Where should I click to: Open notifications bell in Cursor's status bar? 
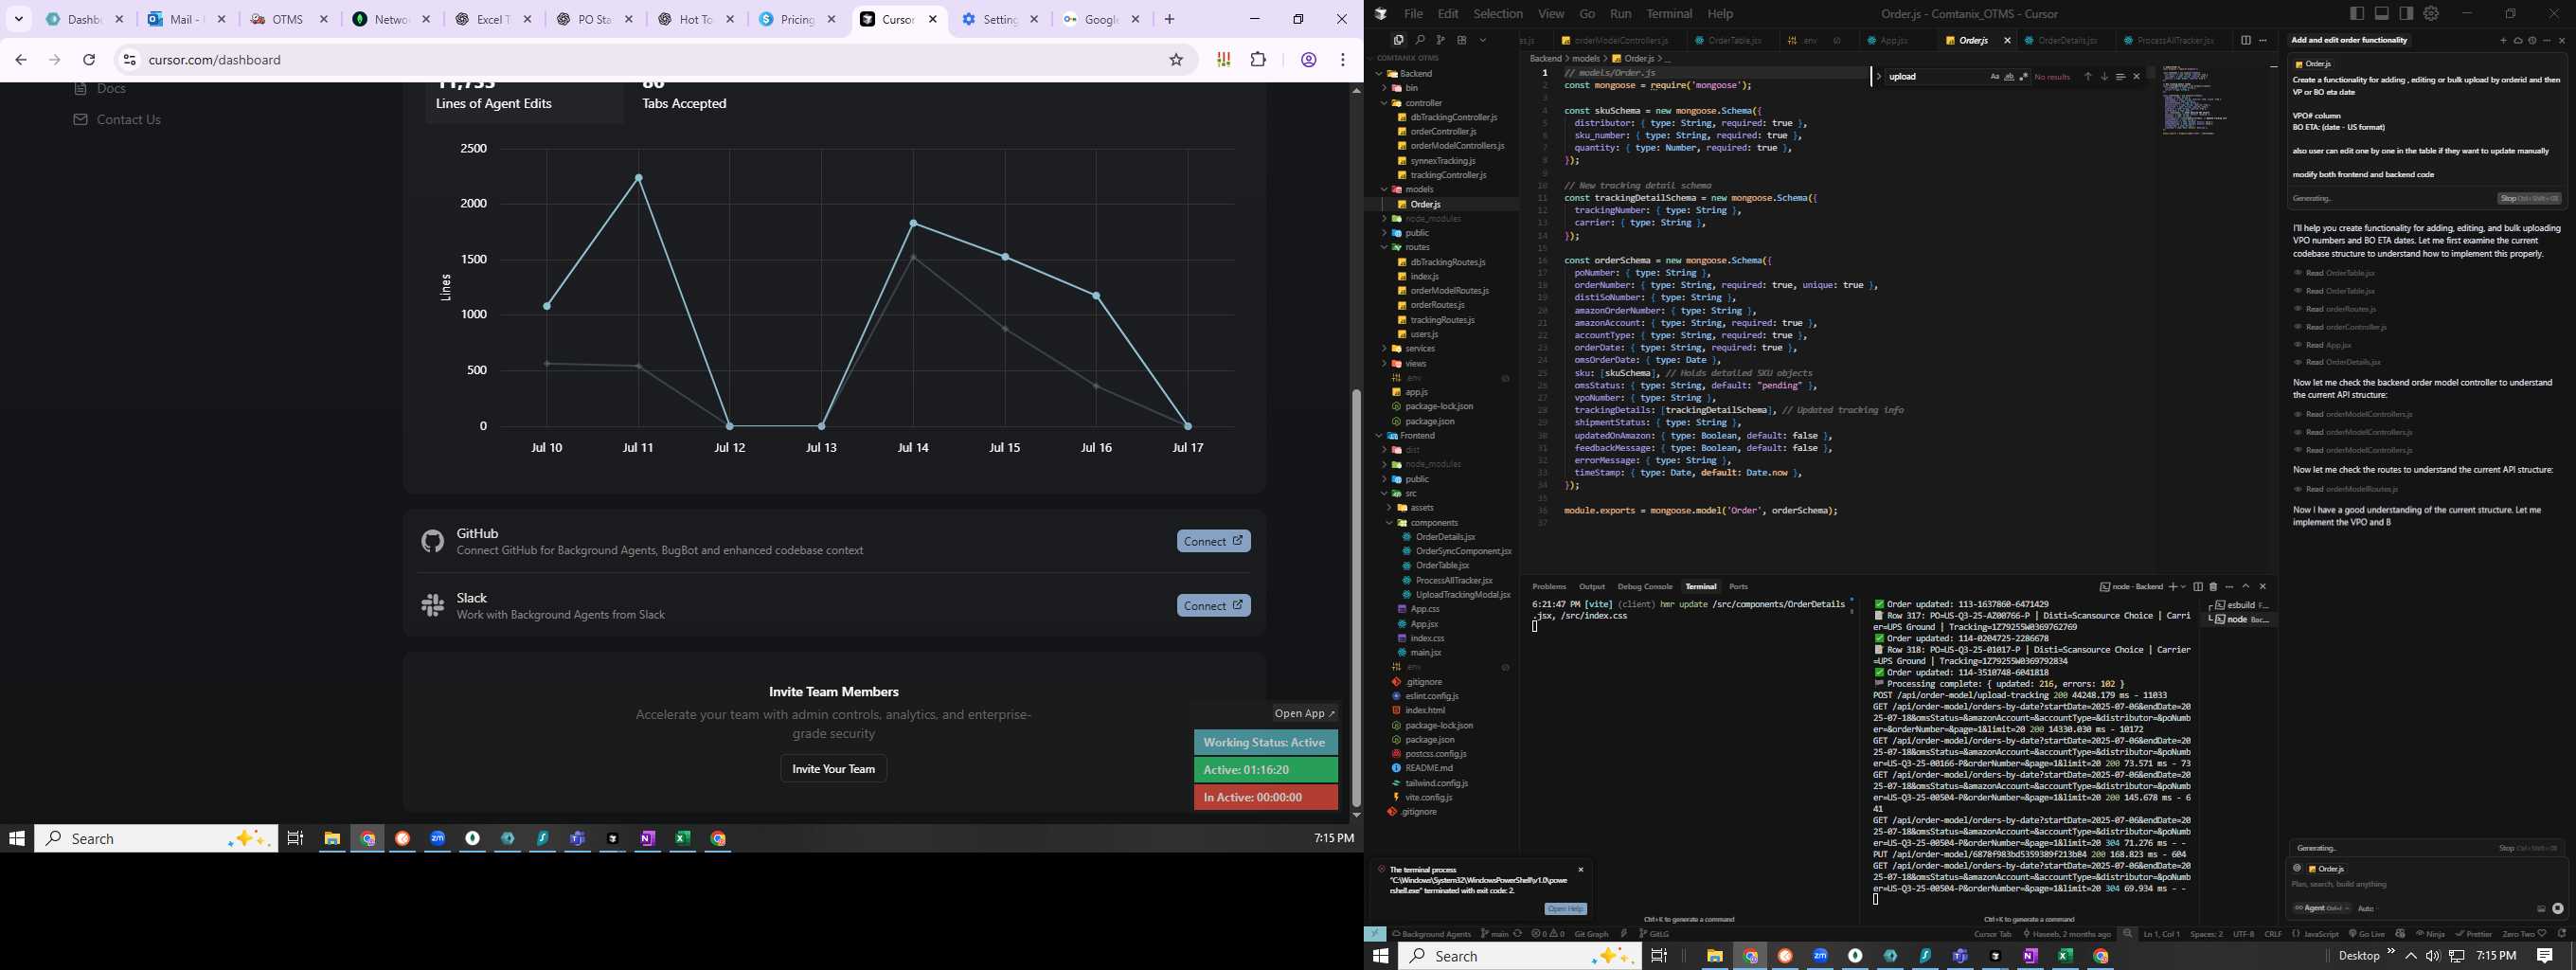tap(2561, 934)
